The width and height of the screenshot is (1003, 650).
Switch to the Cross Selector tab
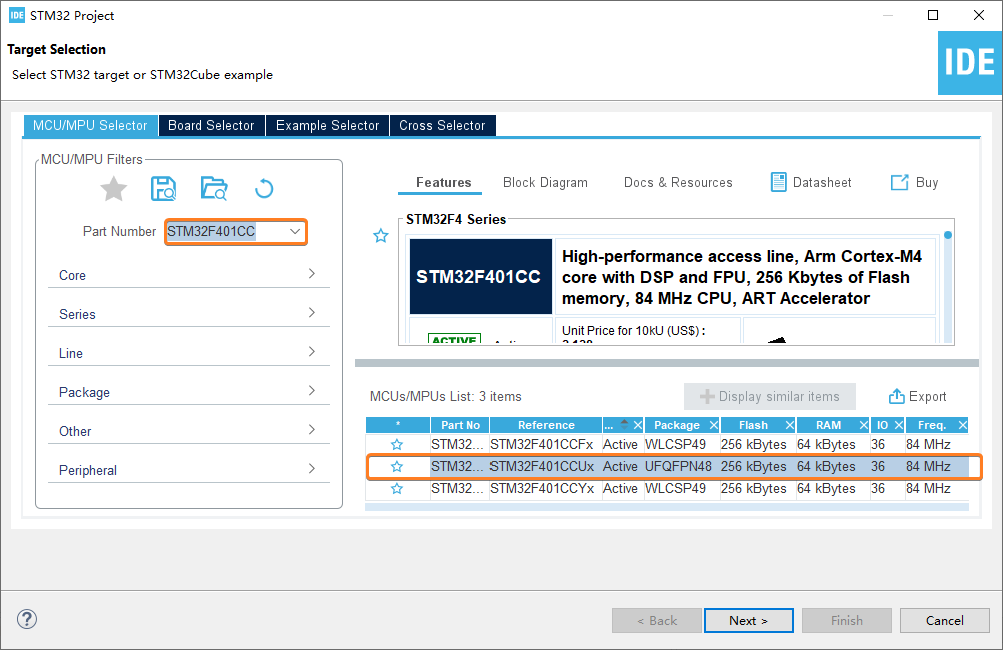[442, 125]
